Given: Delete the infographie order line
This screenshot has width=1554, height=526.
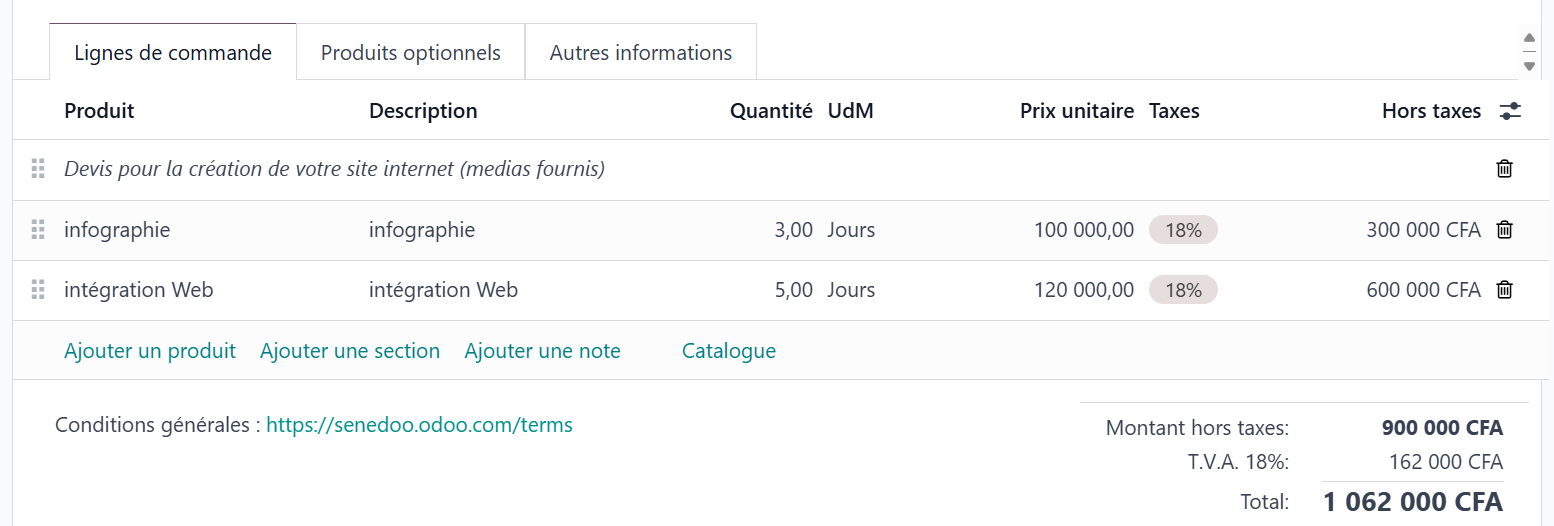Looking at the screenshot, I should (x=1504, y=230).
